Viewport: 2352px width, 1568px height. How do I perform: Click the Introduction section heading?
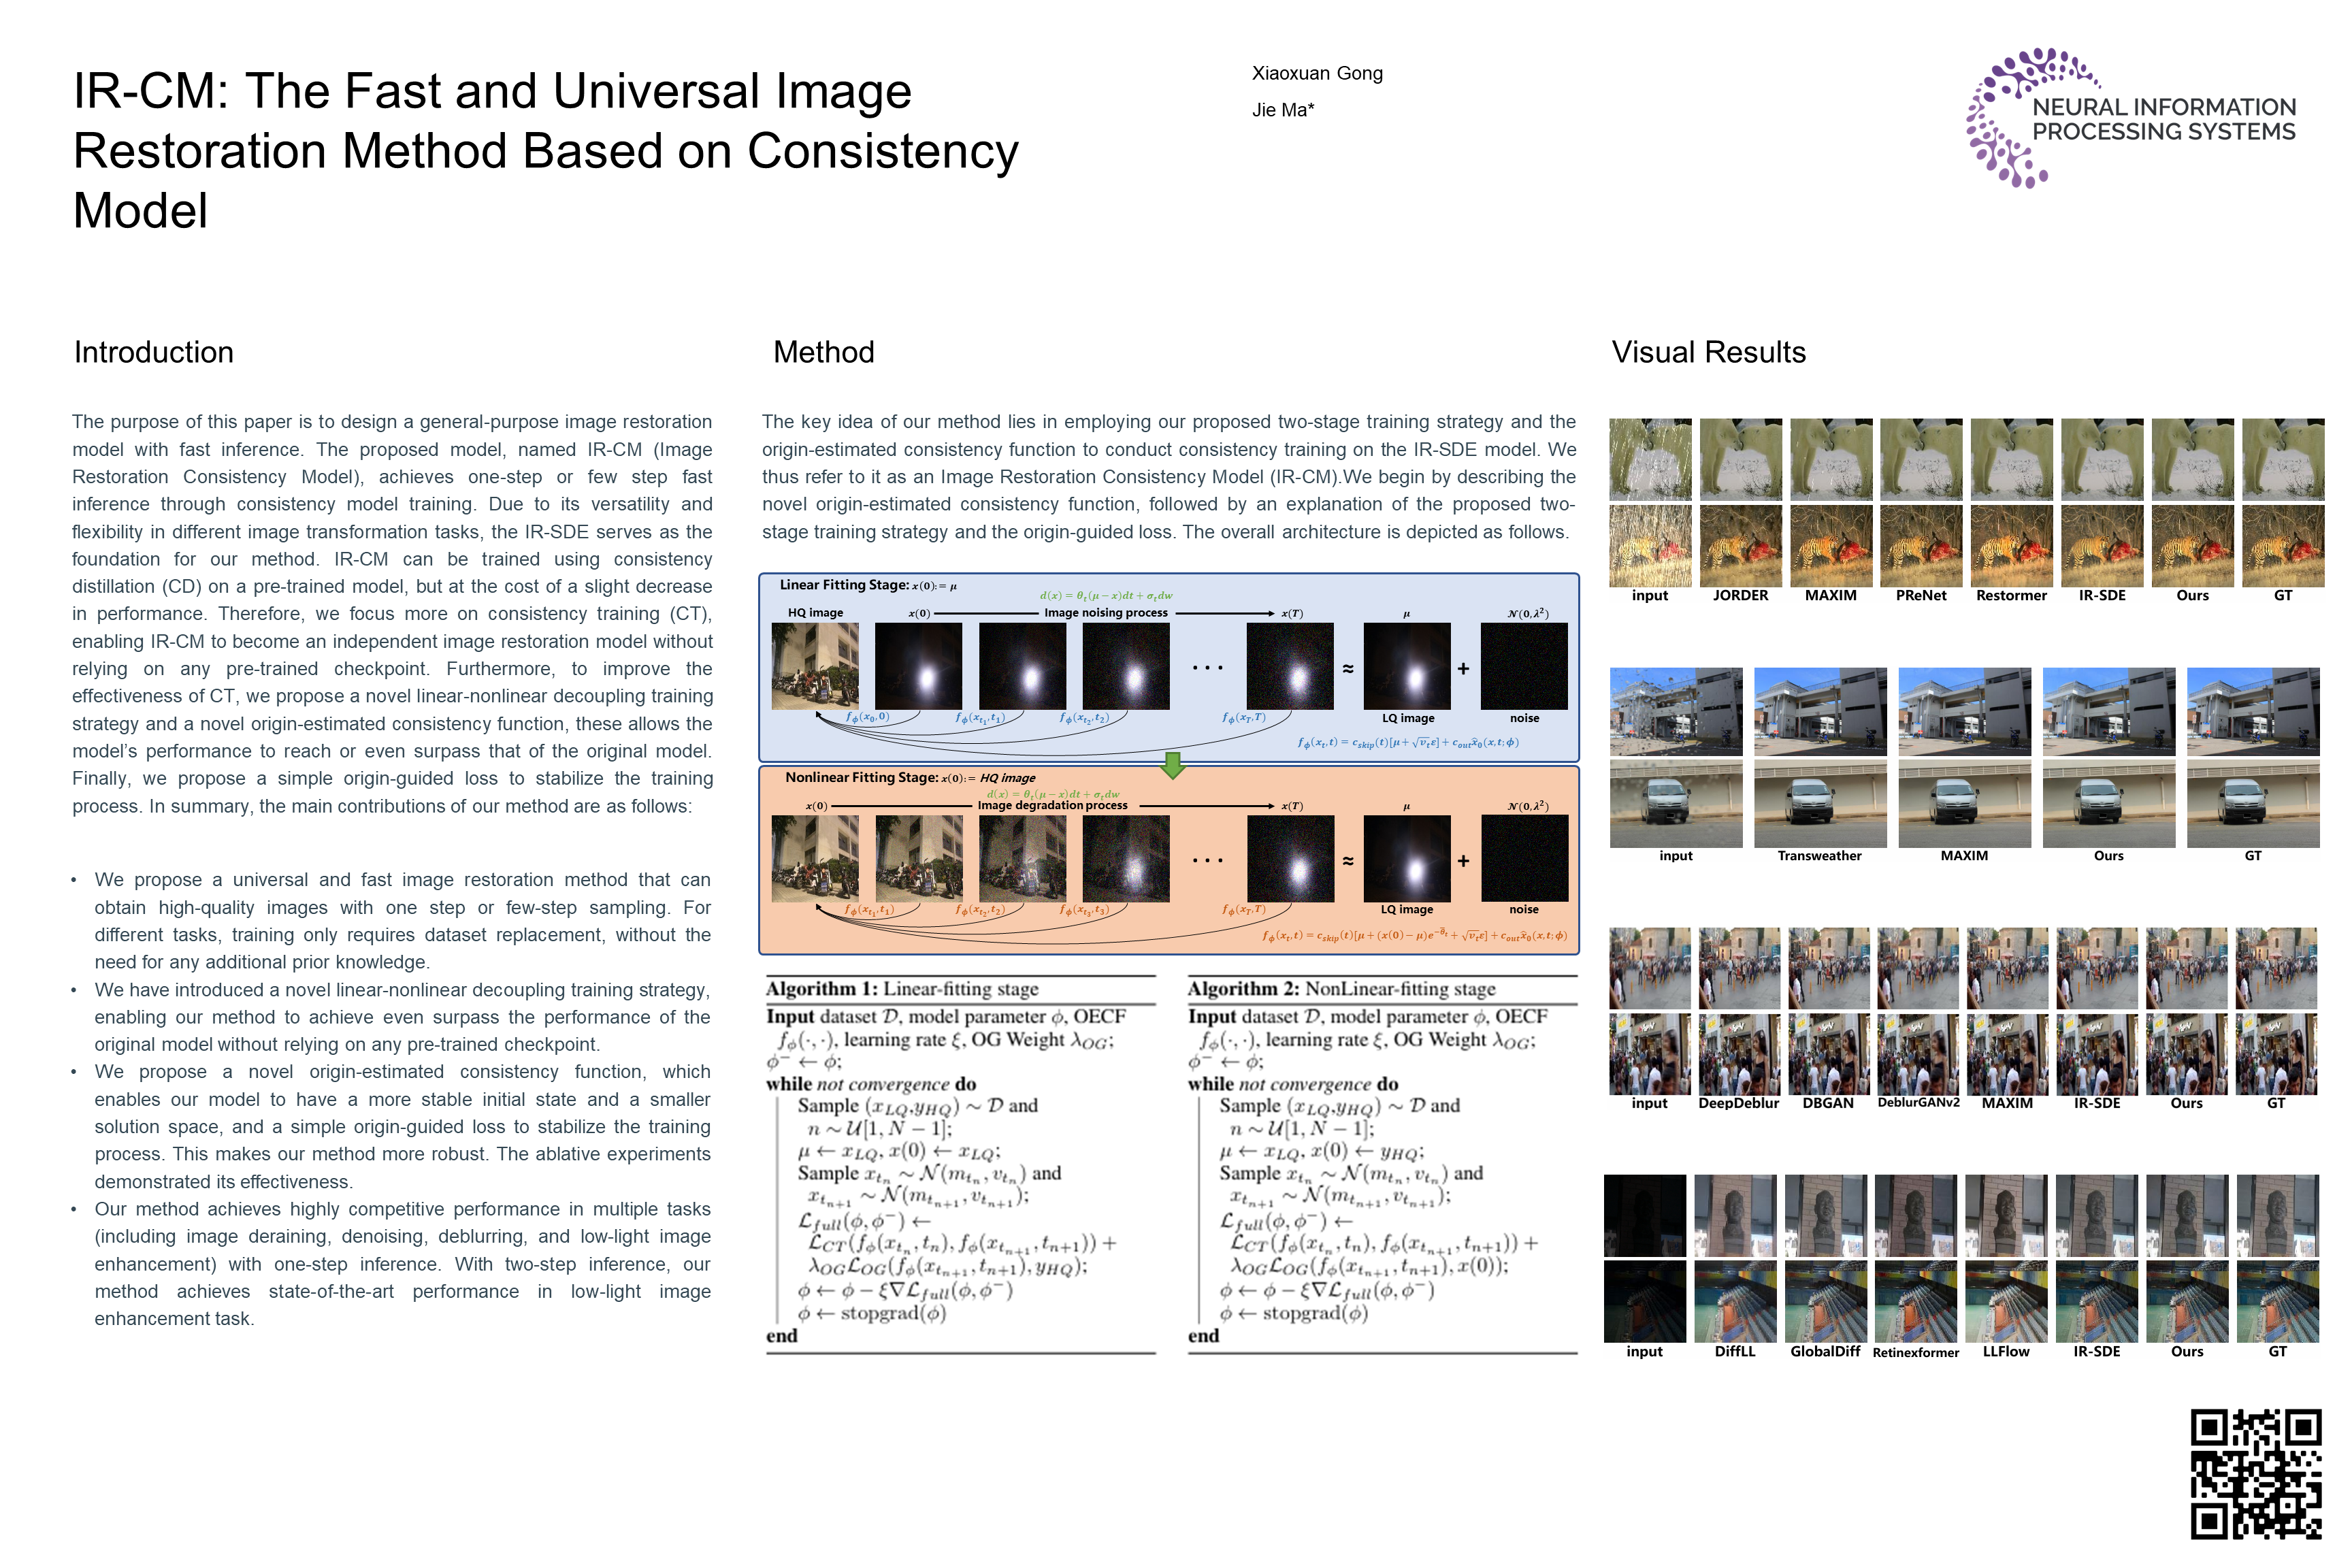pyautogui.click(x=154, y=352)
